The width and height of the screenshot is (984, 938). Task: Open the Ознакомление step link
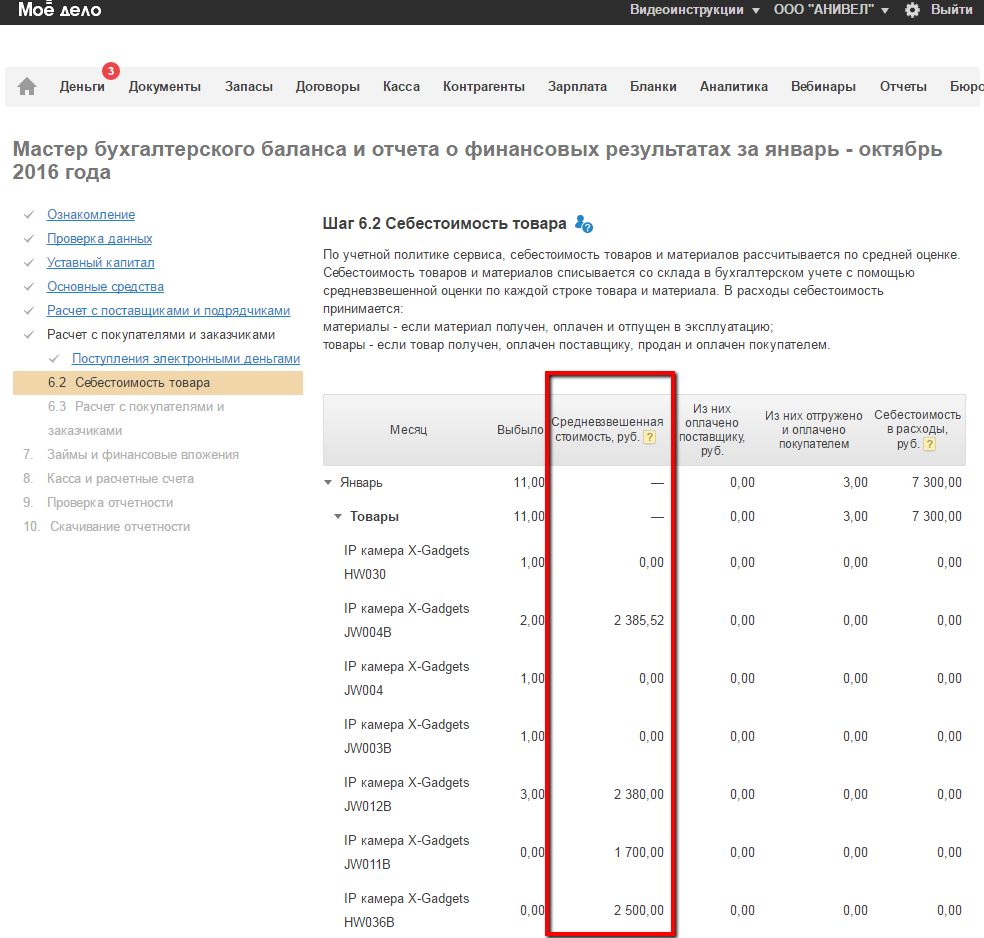[91, 215]
